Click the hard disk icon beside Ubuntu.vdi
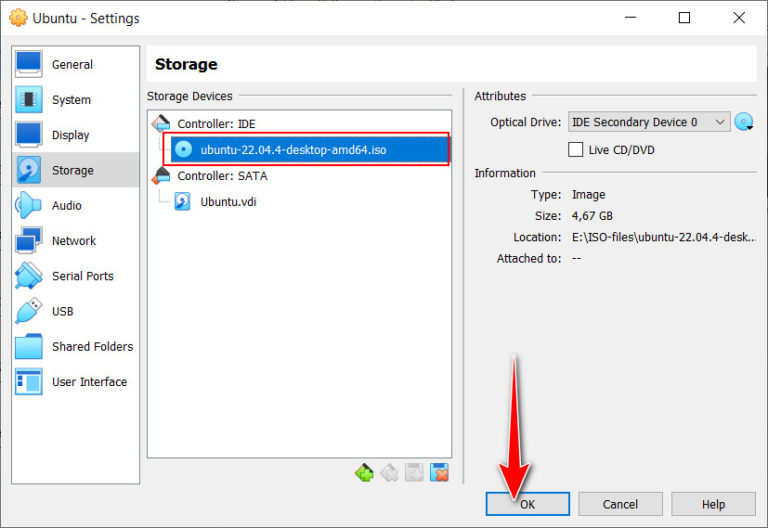Viewport: 768px width, 528px height. [183, 201]
